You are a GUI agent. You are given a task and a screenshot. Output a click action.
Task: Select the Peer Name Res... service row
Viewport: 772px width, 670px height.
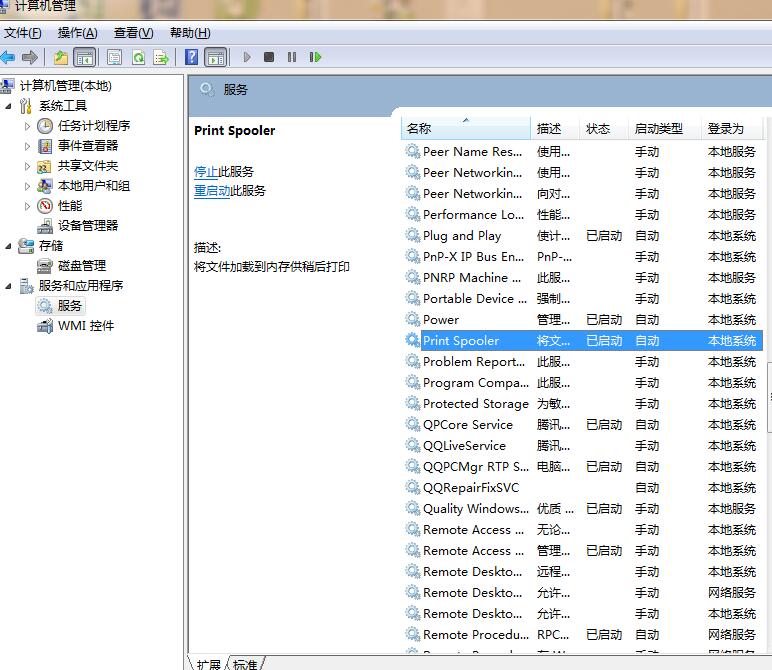click(x=582, y=152)
